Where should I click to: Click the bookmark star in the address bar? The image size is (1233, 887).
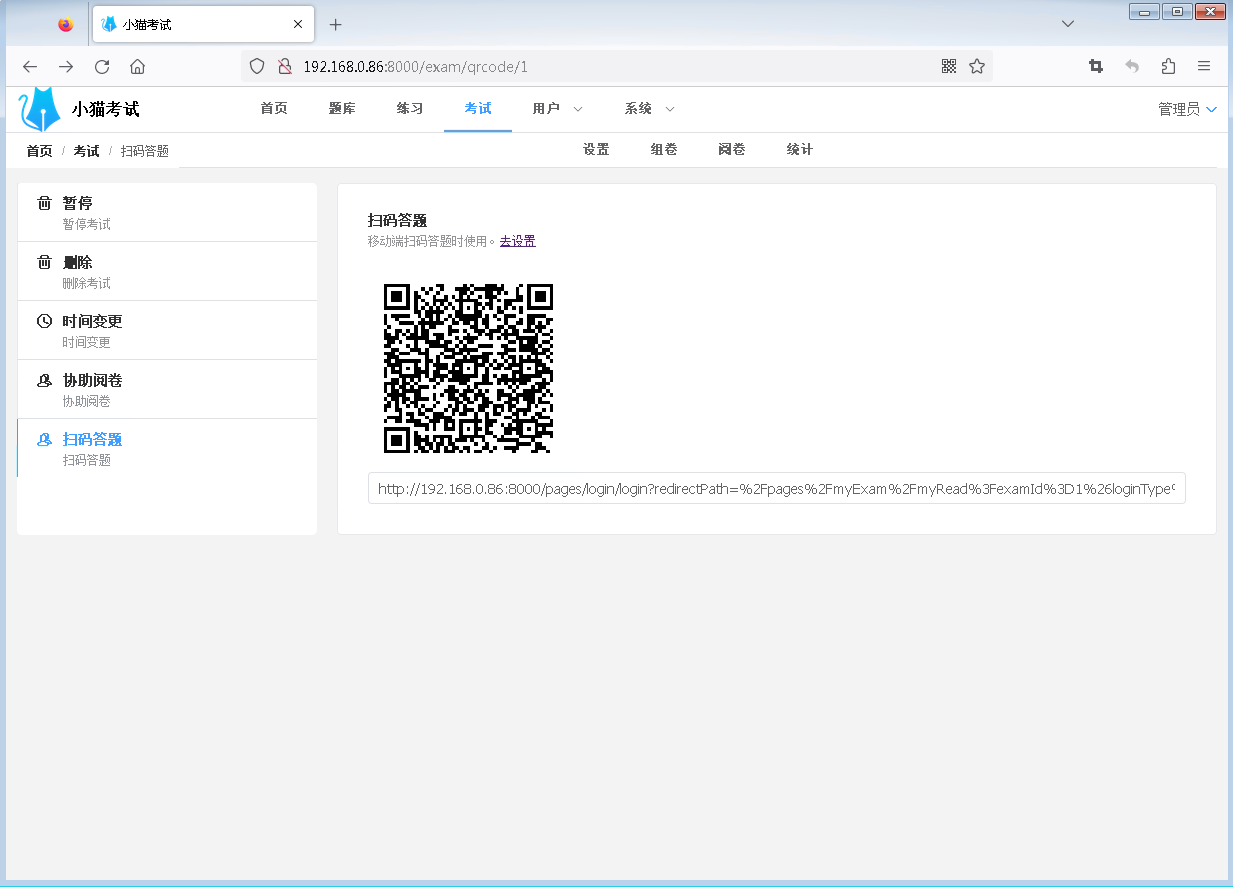tap(976, 65)
